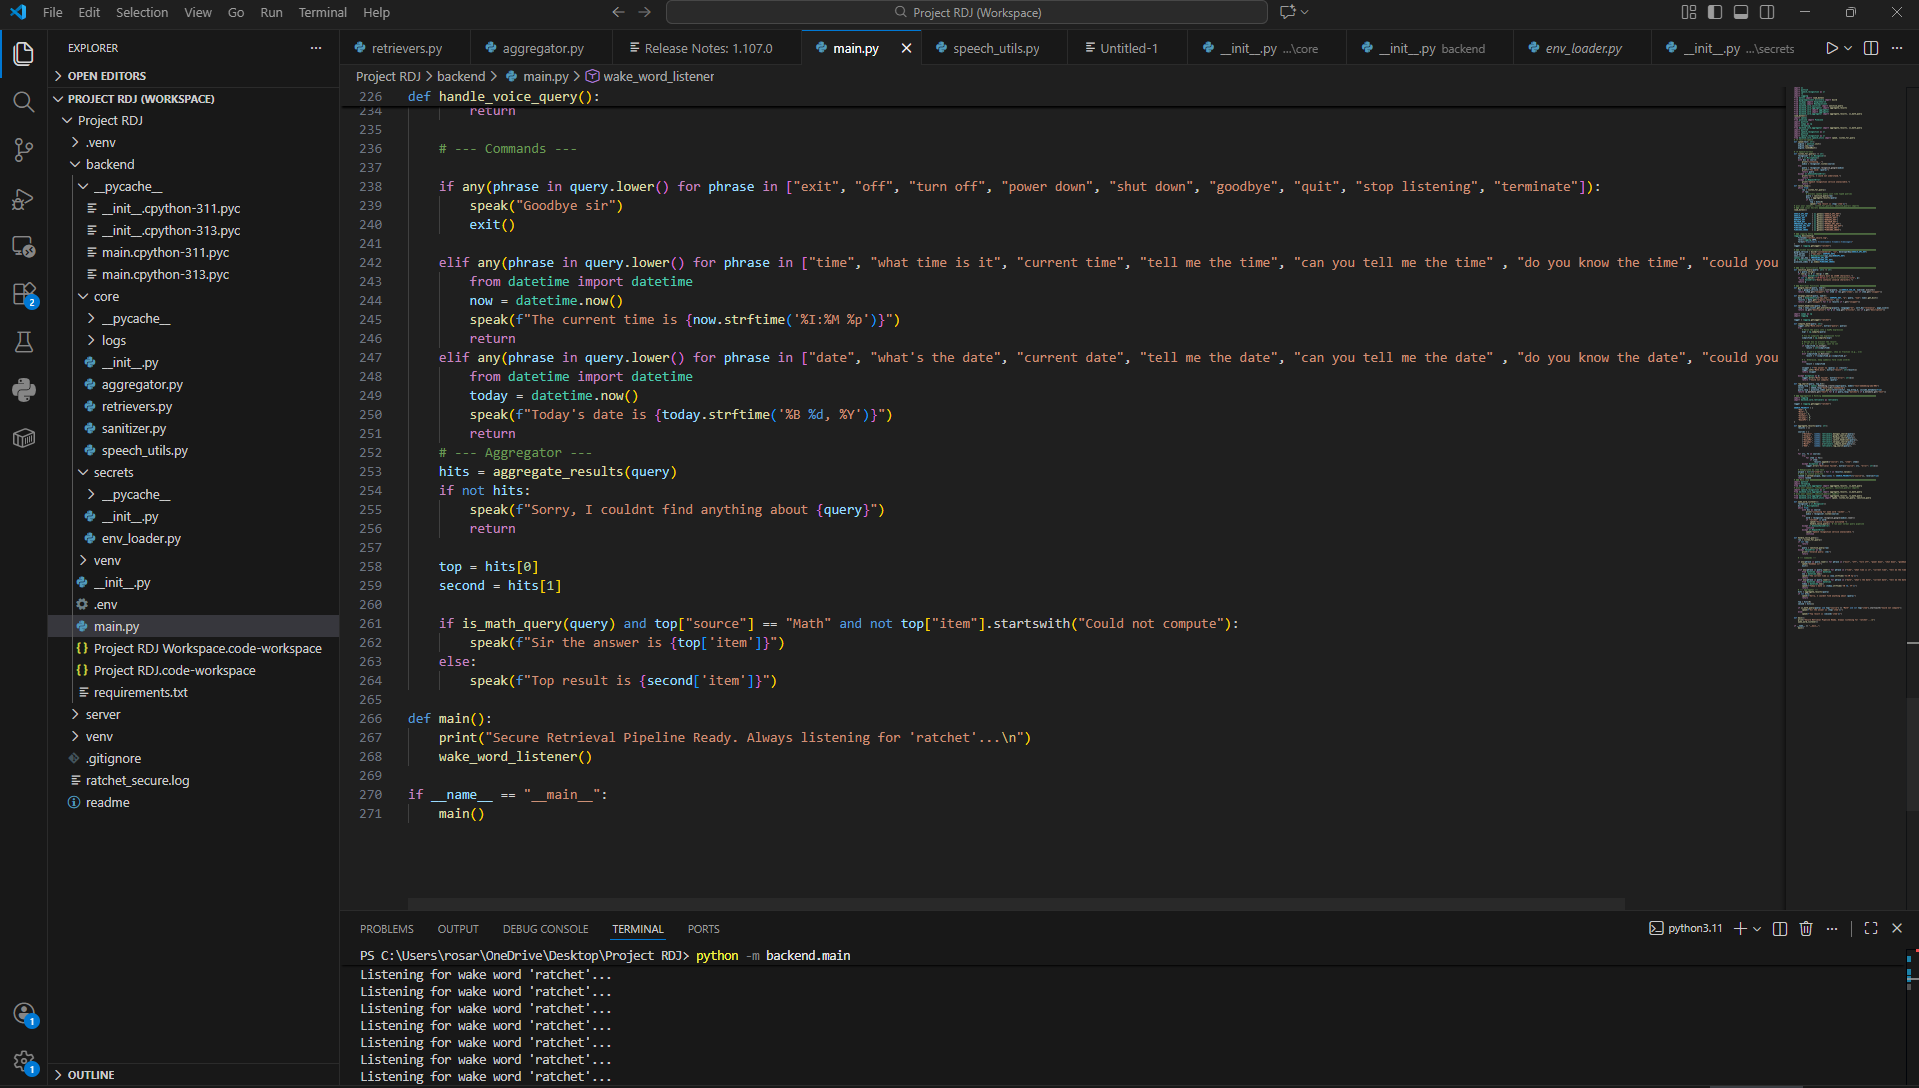Run main.py with the play button
This screenshot has width=1919, height=1088.
pos(1831,47)
